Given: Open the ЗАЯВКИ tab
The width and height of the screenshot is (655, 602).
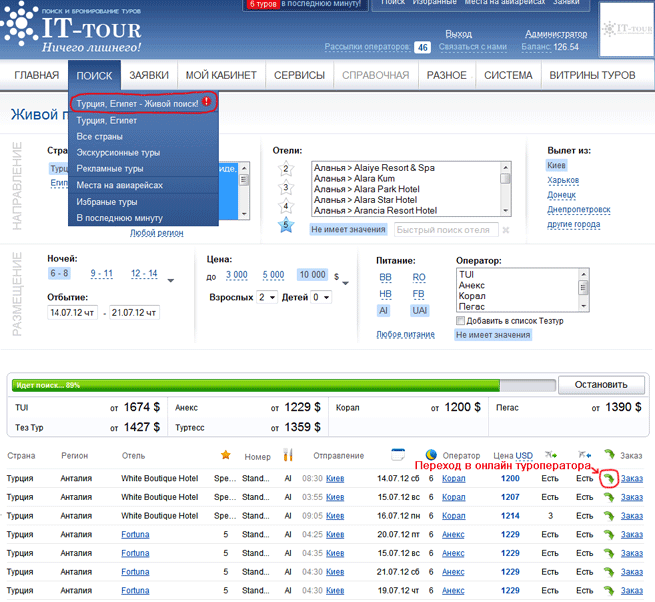Looking at the screenshot, I should [149, 75].
